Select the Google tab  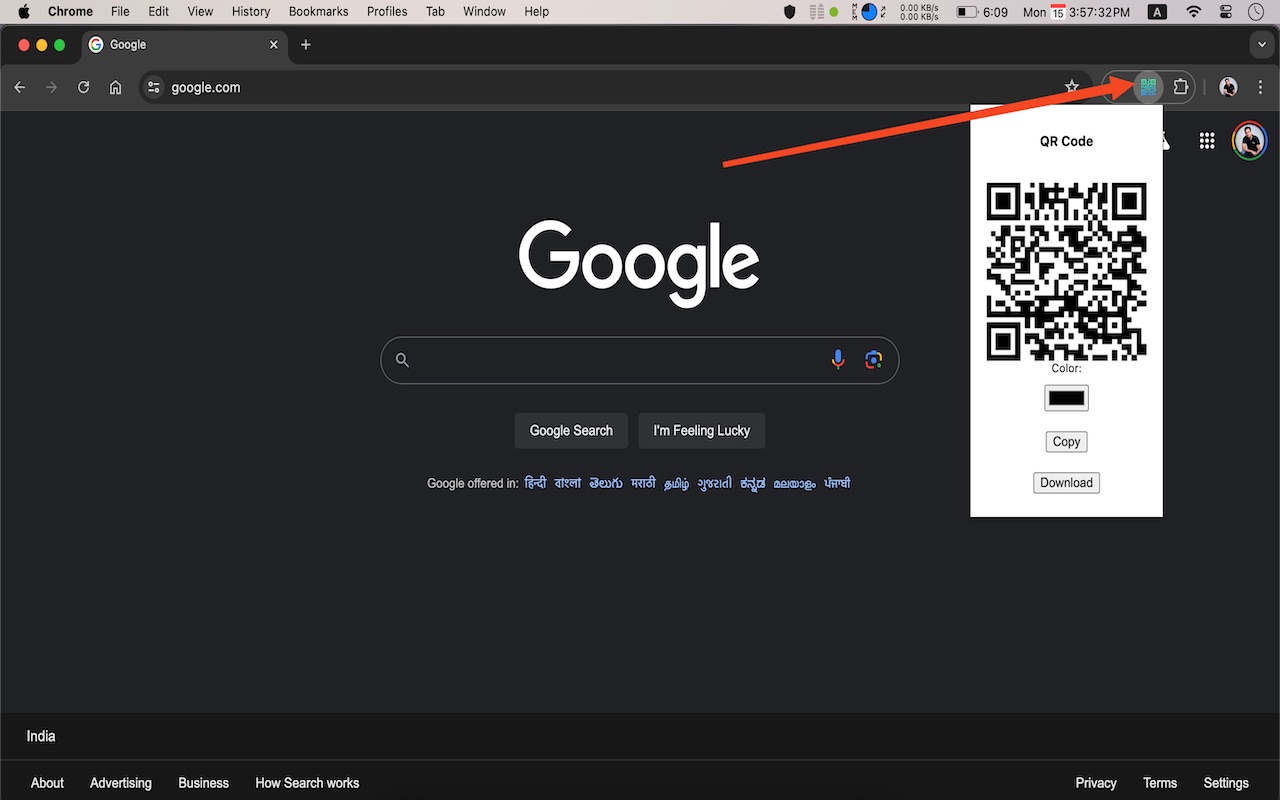click(x=185, y=45)
